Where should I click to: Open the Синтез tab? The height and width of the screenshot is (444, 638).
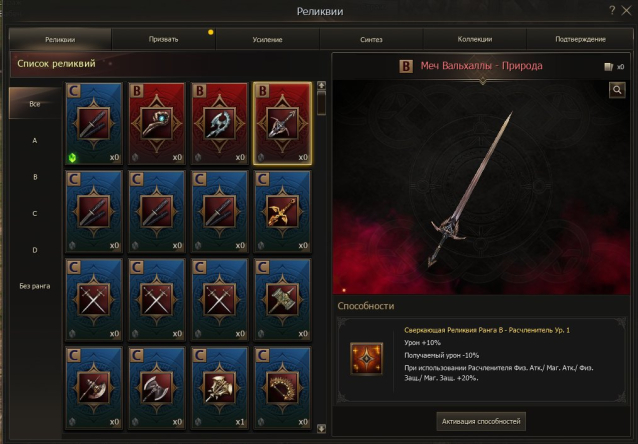click(x=371, y=39)
